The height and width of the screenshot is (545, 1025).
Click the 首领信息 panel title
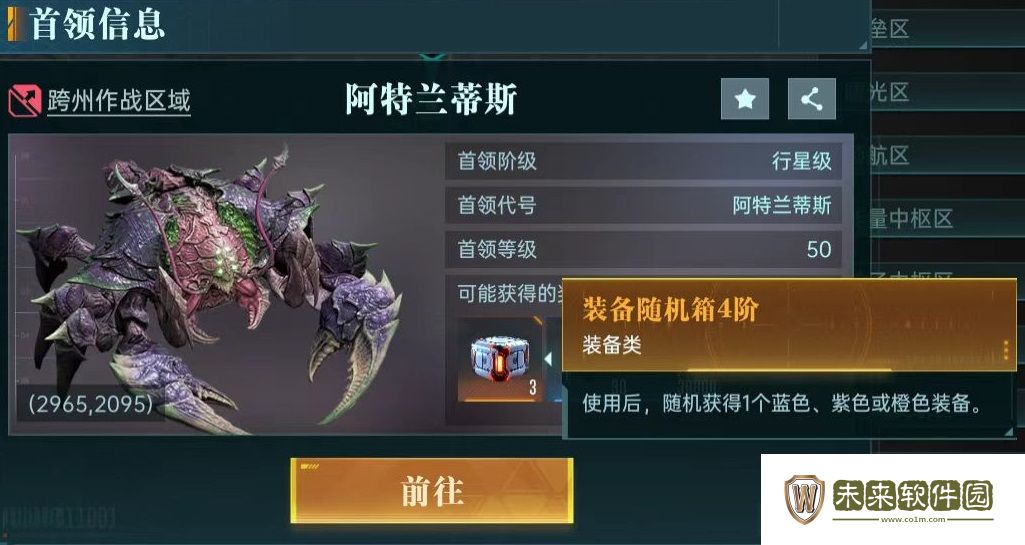click(x=97, y=24)
